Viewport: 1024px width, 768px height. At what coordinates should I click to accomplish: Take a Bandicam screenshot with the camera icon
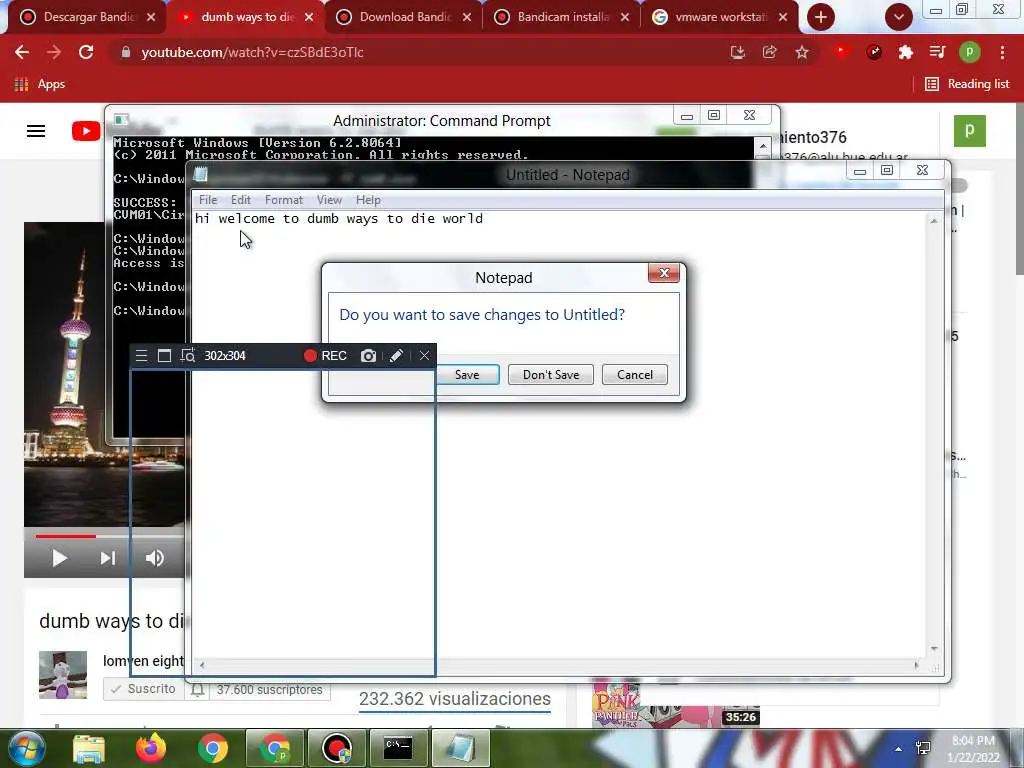click(368, 356)
